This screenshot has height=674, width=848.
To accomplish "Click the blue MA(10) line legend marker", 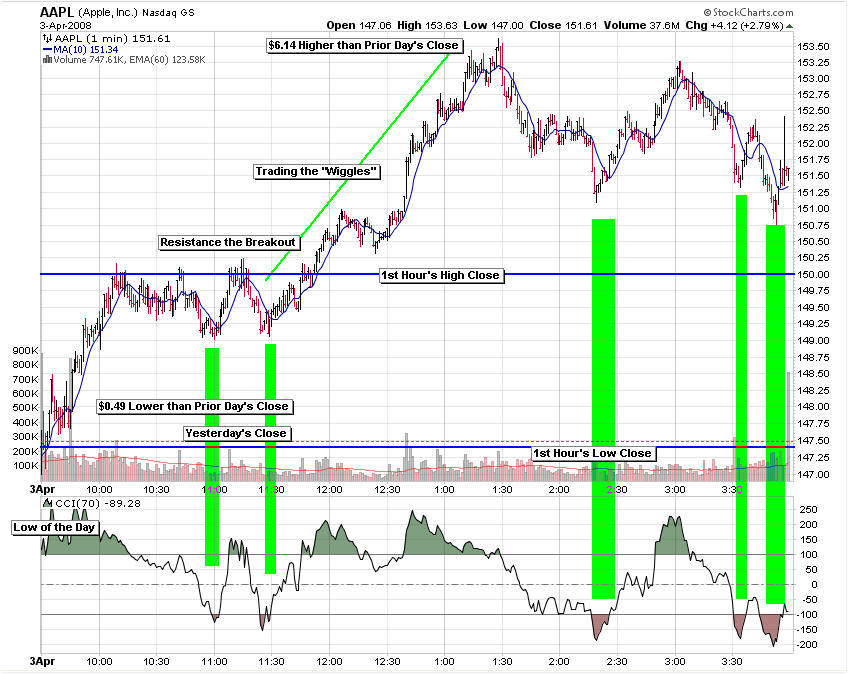I will [x=48, y=50].
